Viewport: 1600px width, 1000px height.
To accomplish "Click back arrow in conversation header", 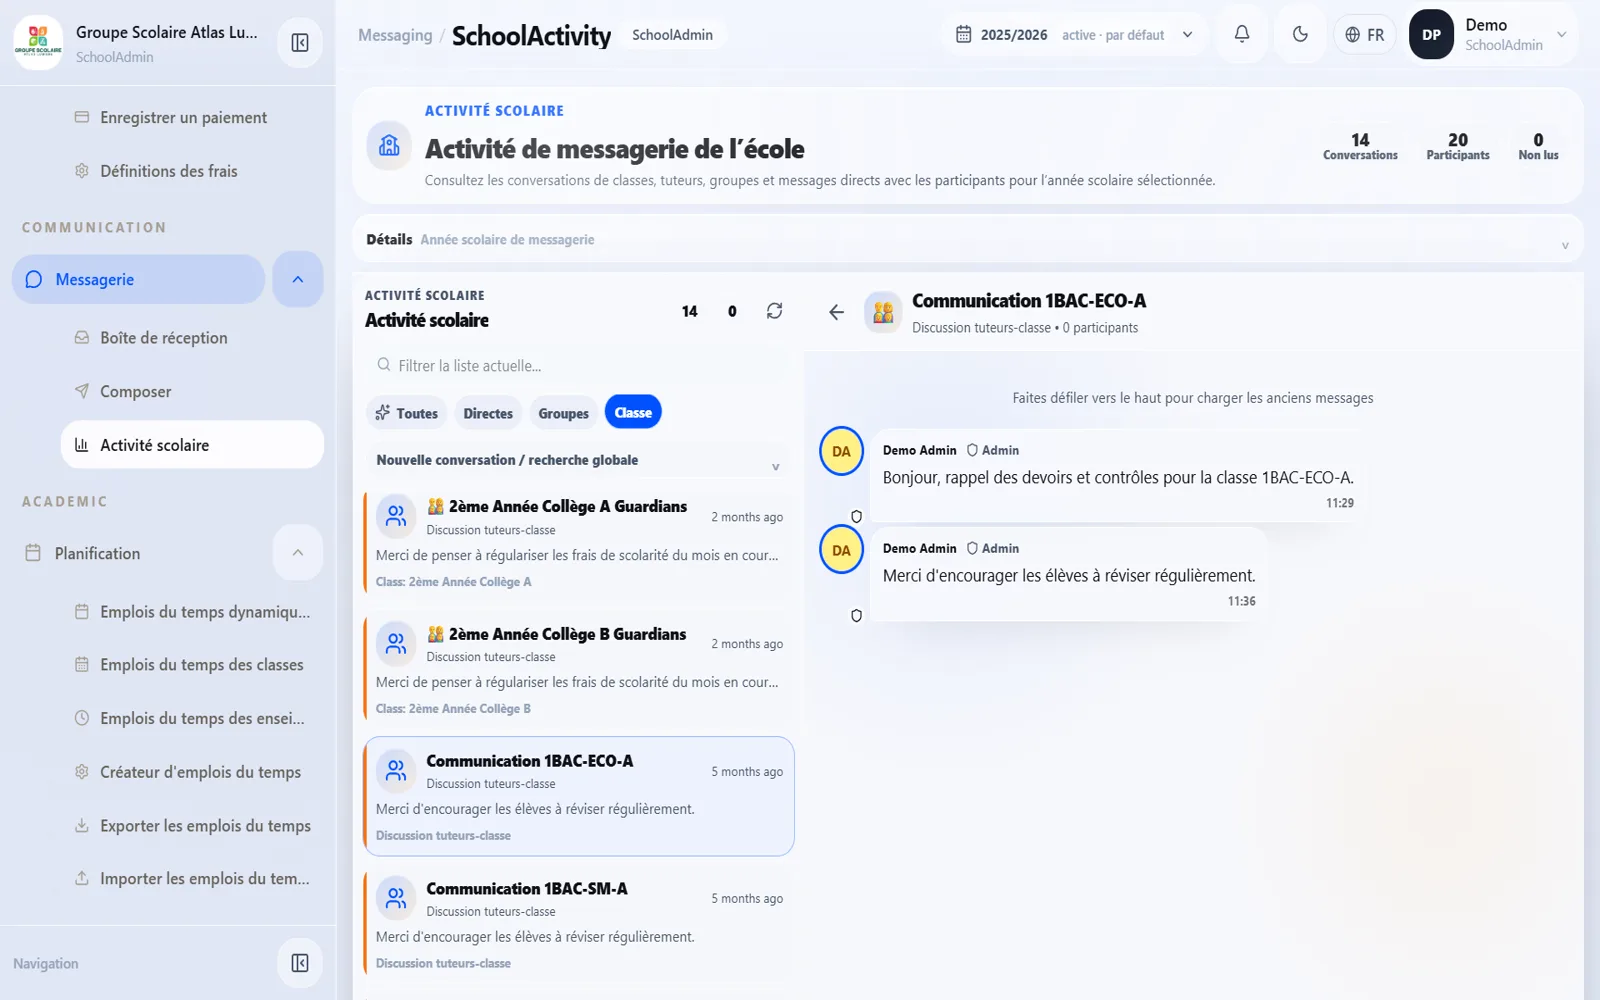I will pyautogui.click(x=837, y=312).
